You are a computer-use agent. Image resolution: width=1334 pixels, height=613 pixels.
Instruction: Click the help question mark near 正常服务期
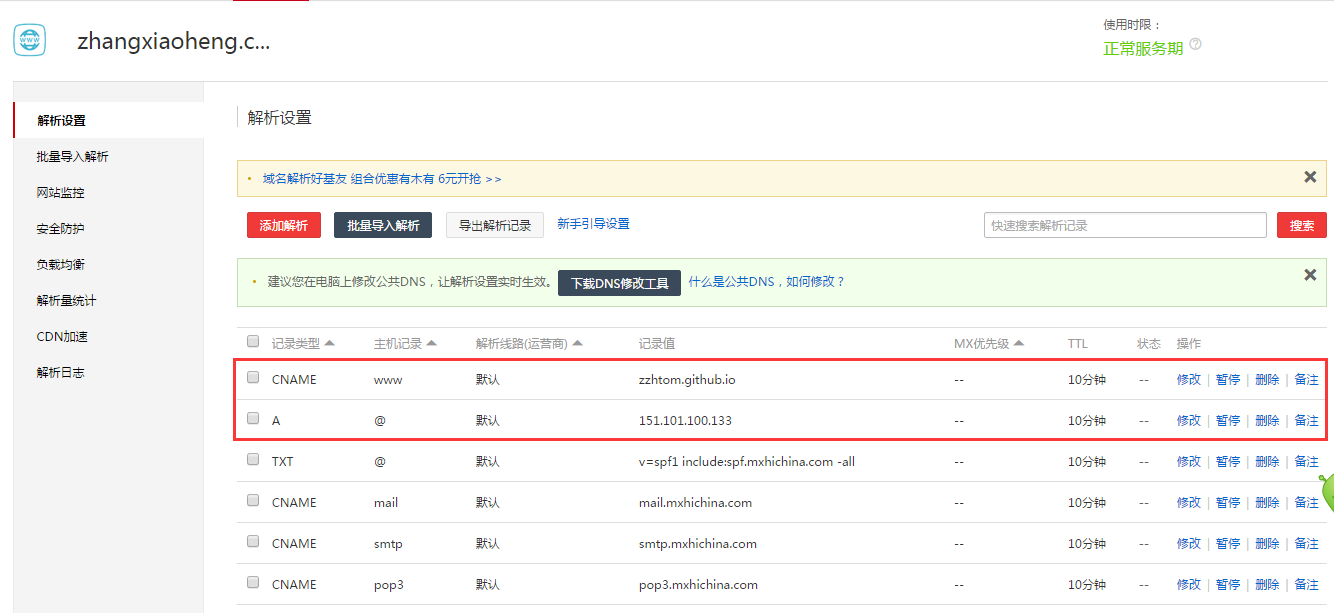coord(1195,45)
